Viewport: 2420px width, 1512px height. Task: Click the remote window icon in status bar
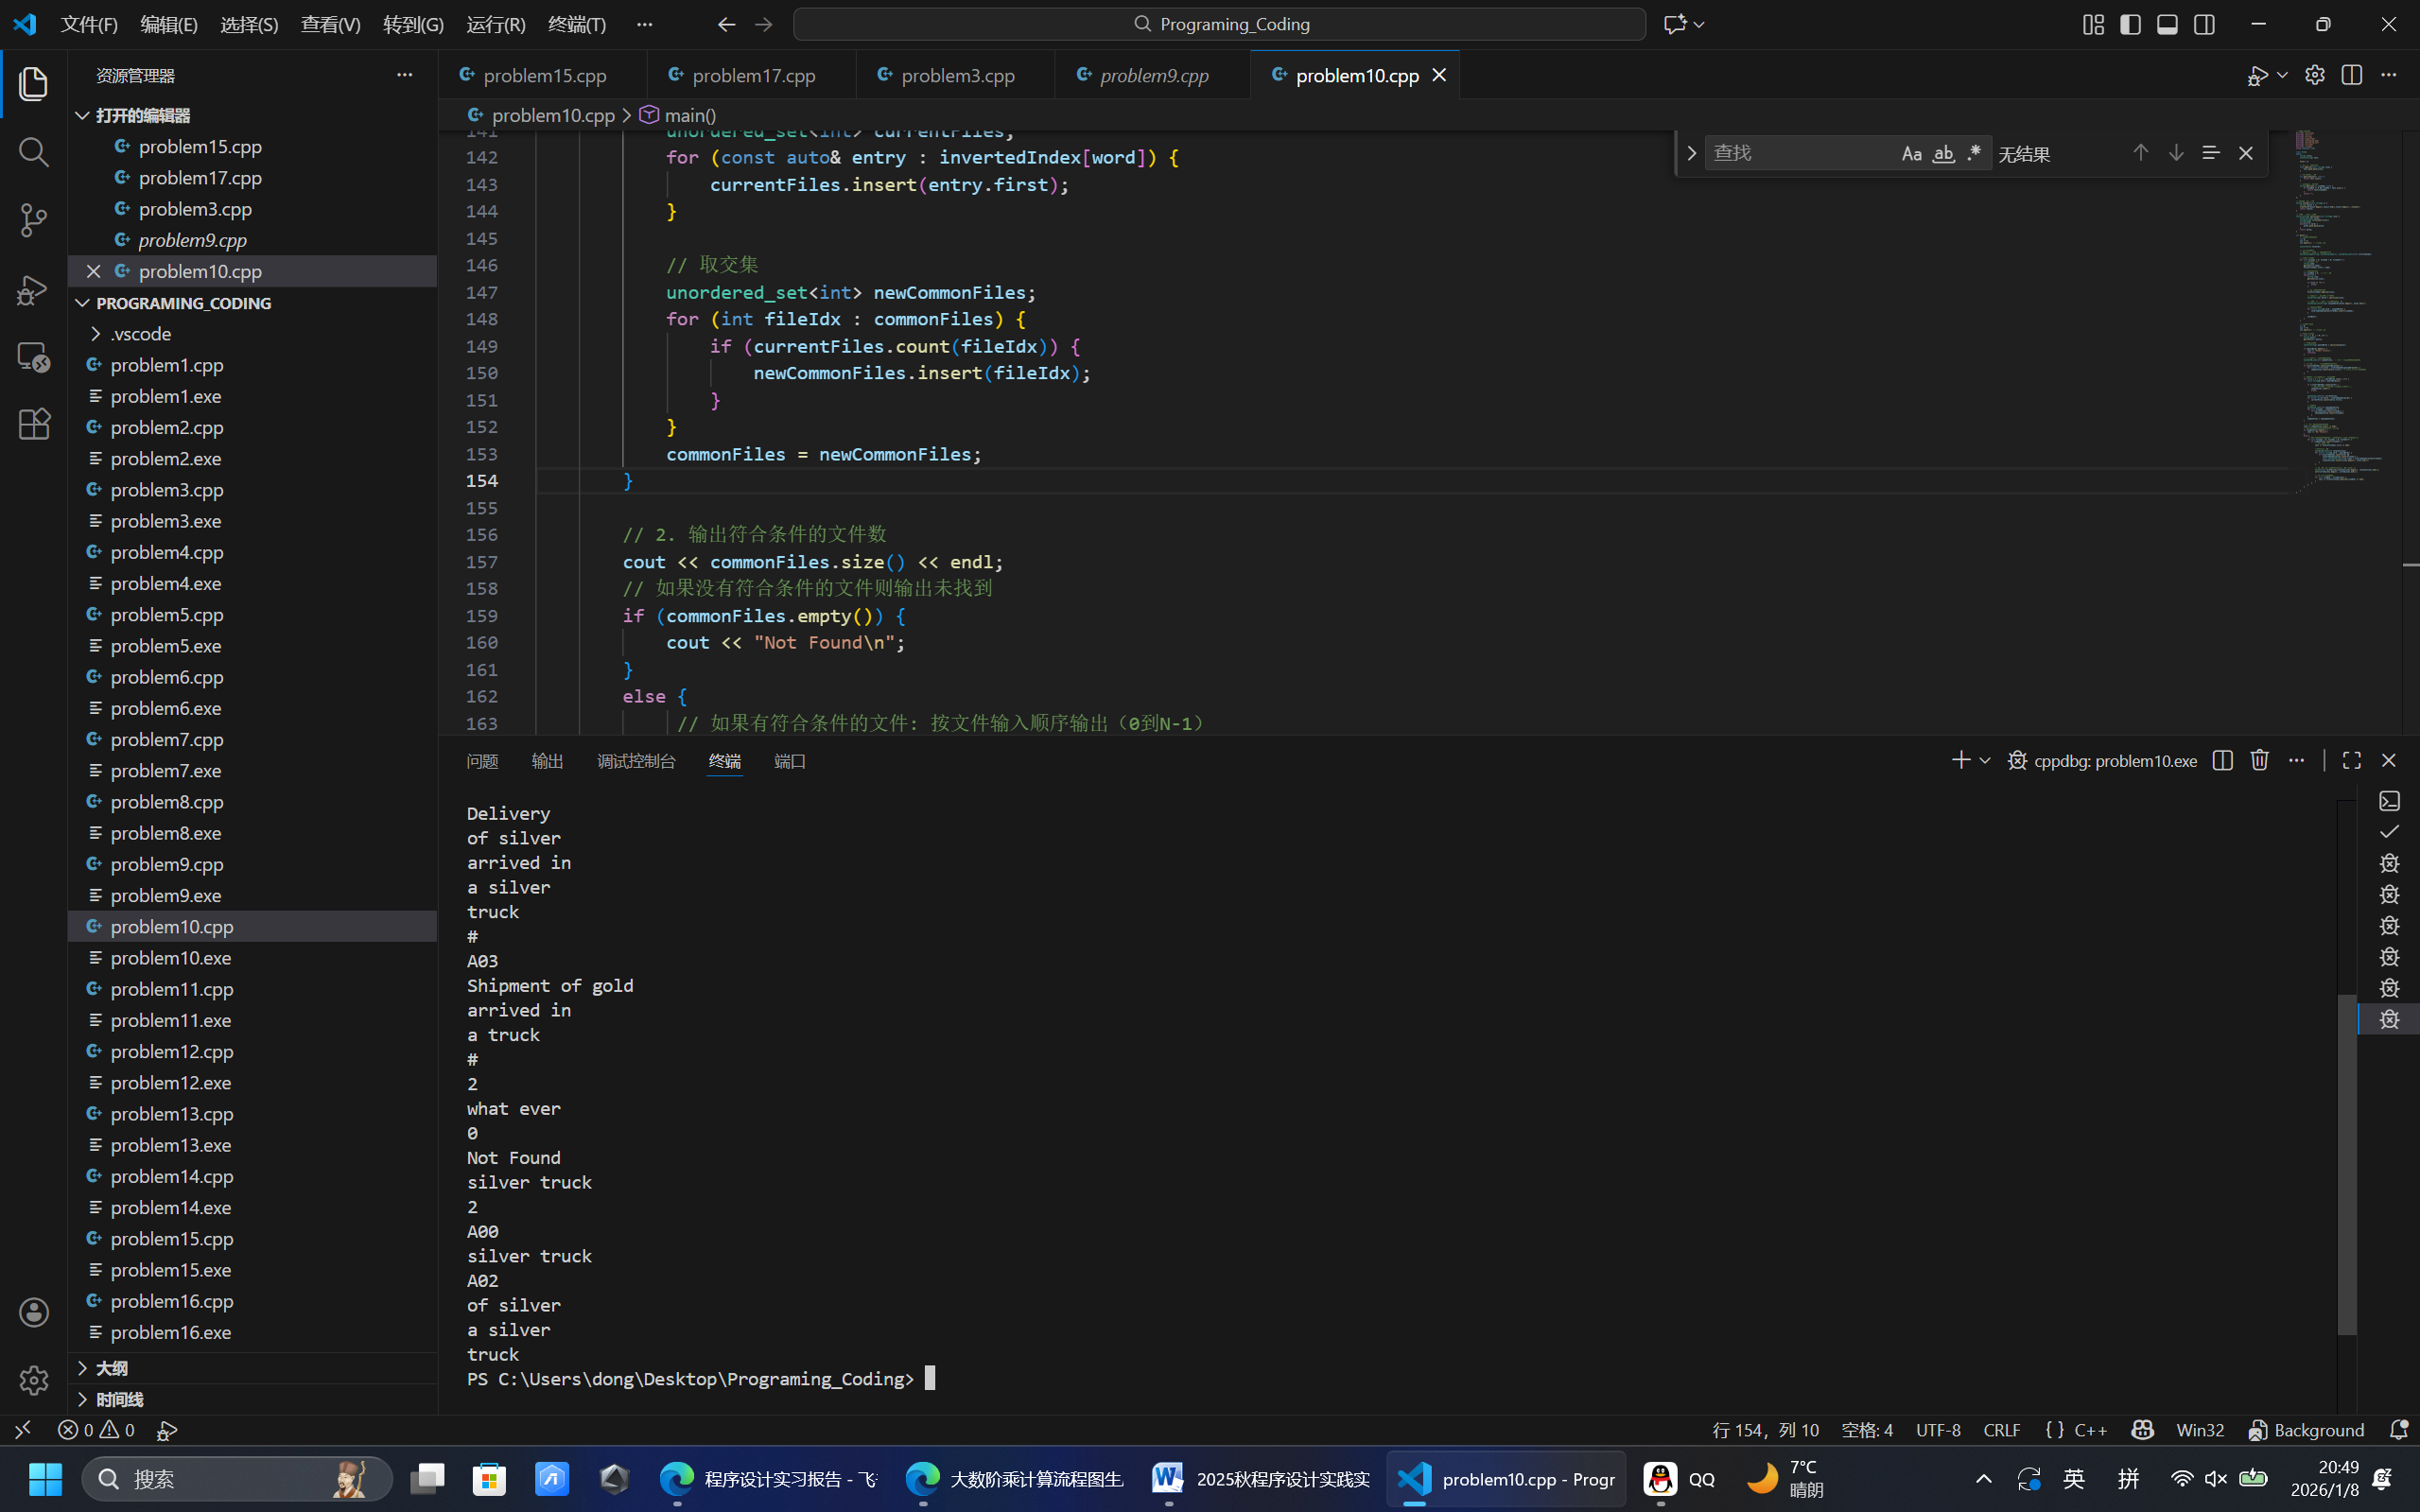point(23,1430)
